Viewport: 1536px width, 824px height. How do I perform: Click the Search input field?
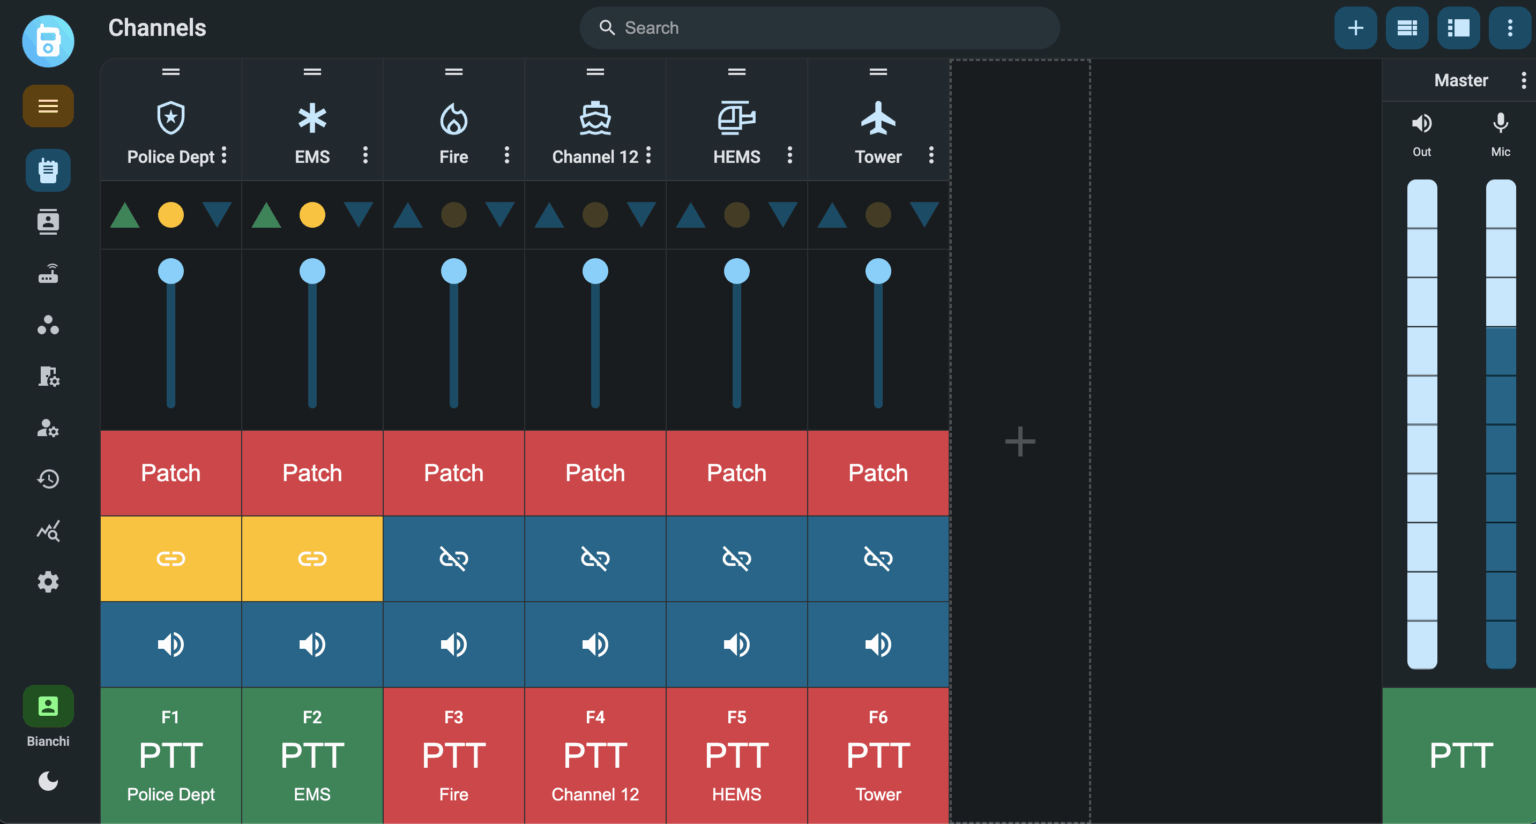tap(820, 28)
